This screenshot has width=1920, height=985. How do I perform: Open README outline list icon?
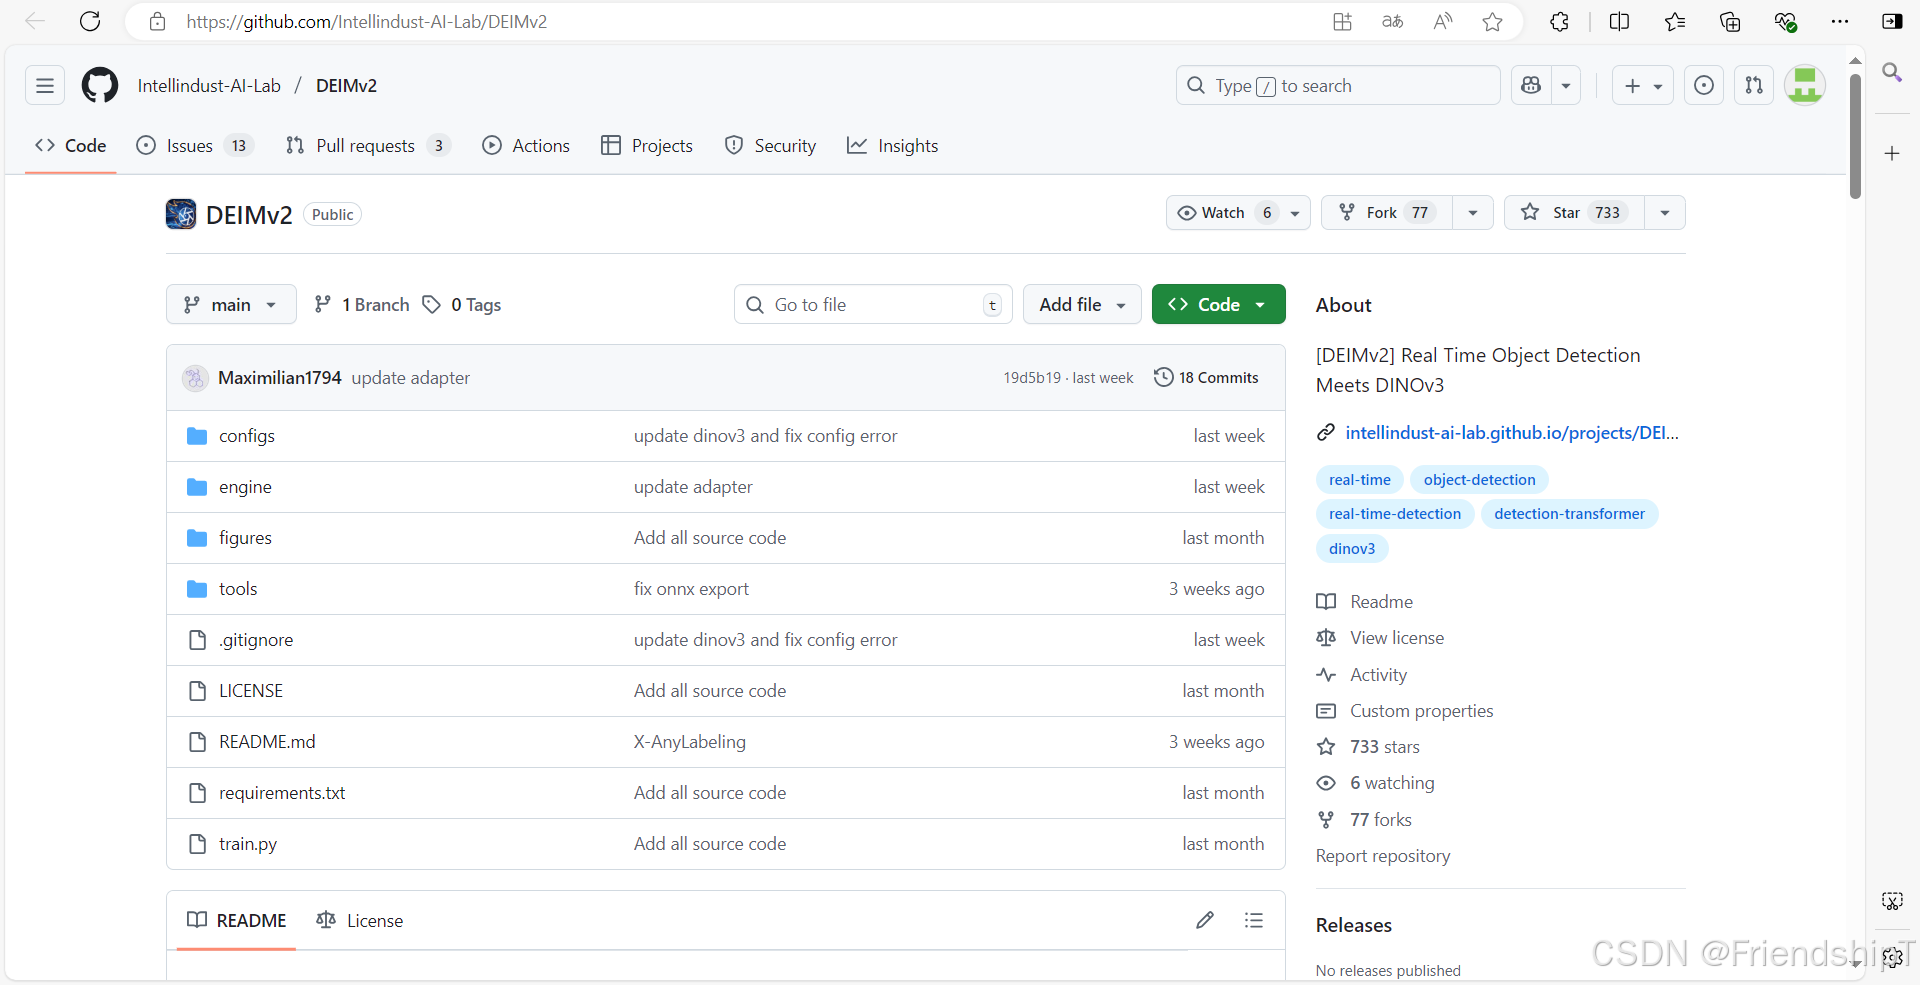pos(1254,920)
